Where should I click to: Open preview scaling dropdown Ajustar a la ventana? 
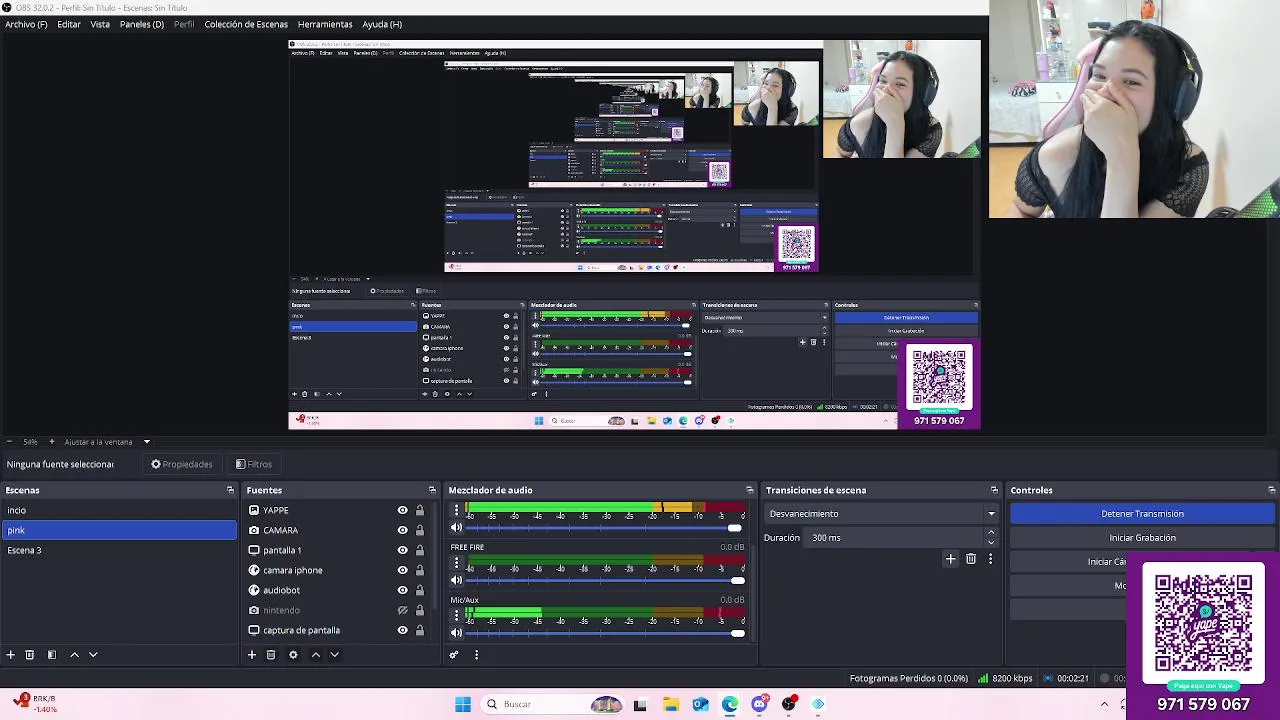click(107, 442)
